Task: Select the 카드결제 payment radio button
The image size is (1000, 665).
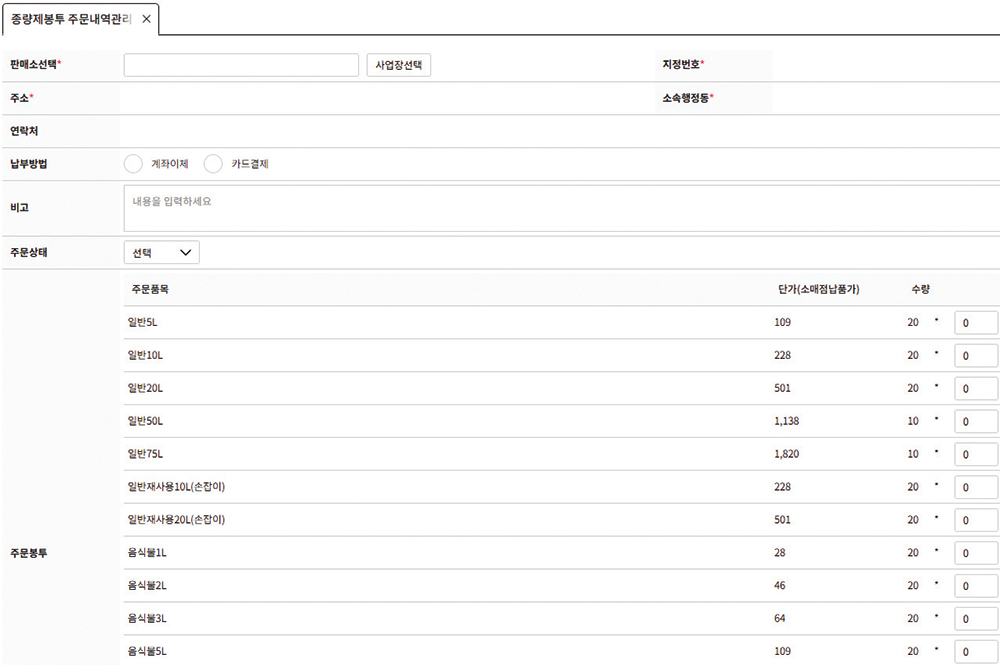Action: (213, 164)
